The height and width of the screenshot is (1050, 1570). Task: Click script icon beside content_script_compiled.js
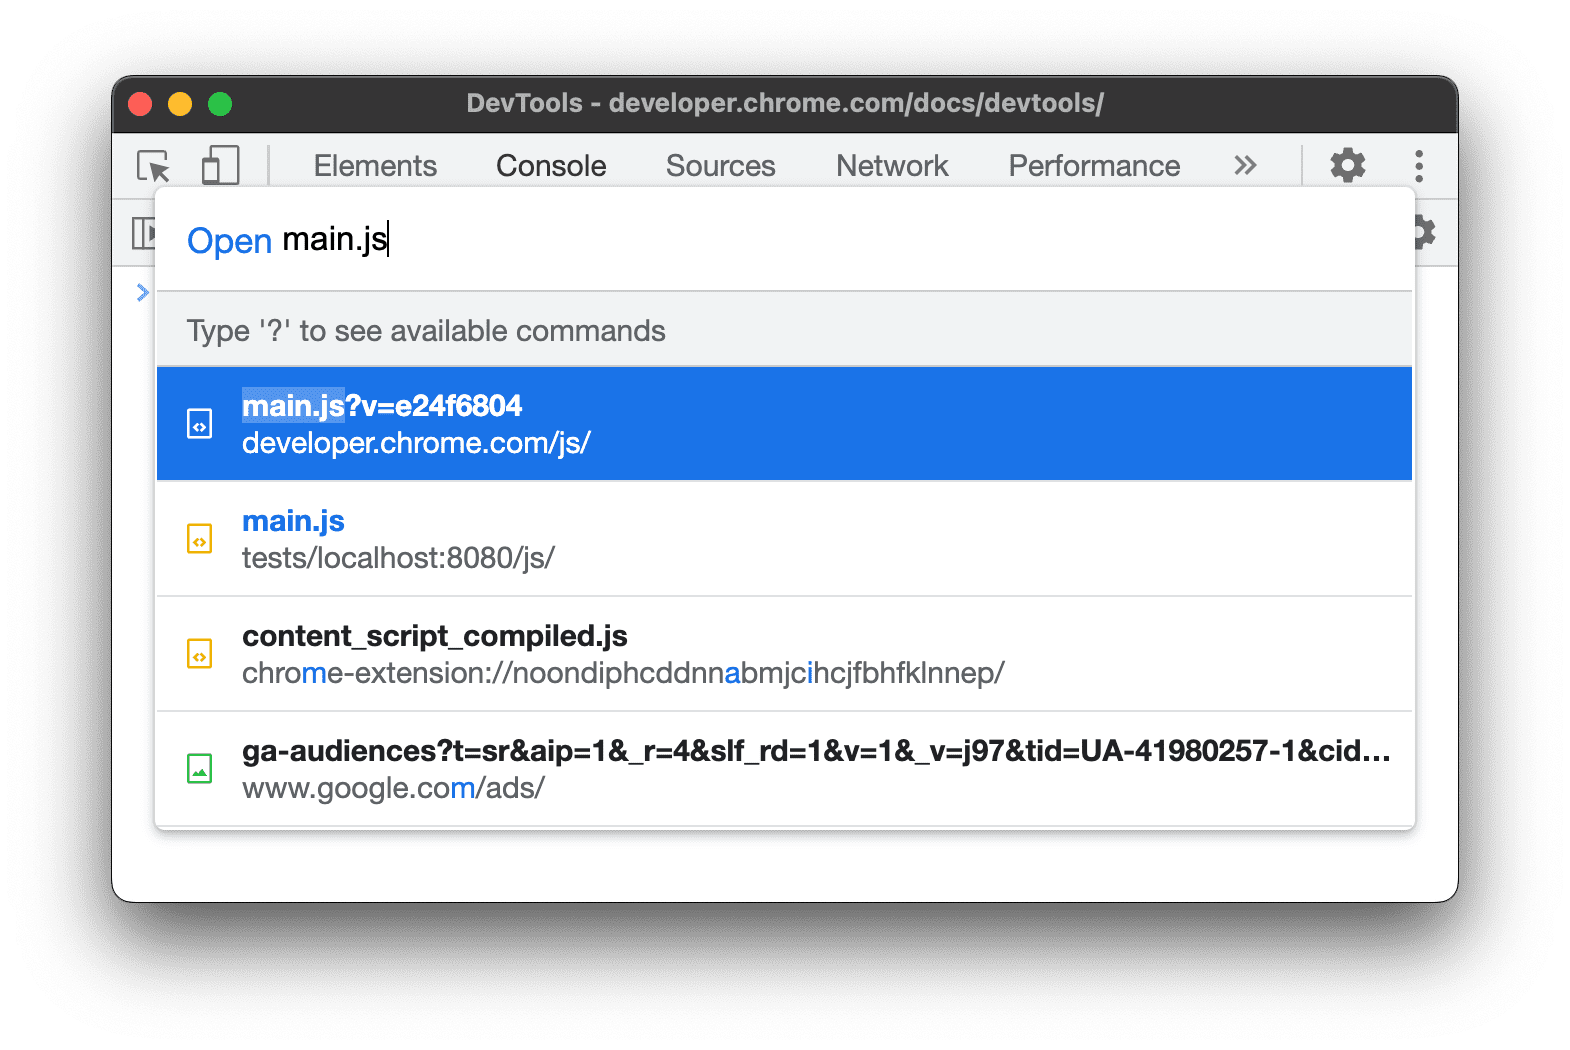pos(200,654)
